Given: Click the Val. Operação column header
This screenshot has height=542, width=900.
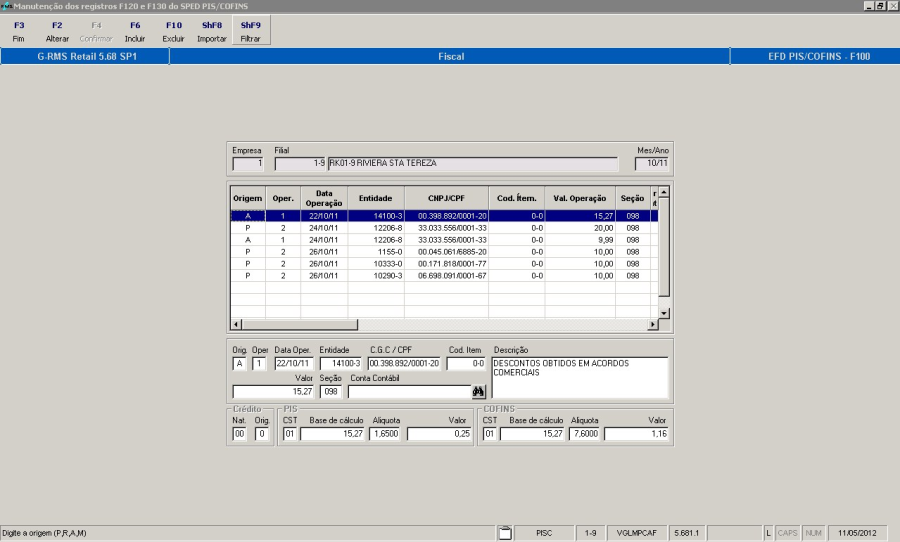Looking at the screenshot, I should tap(580, 198).
